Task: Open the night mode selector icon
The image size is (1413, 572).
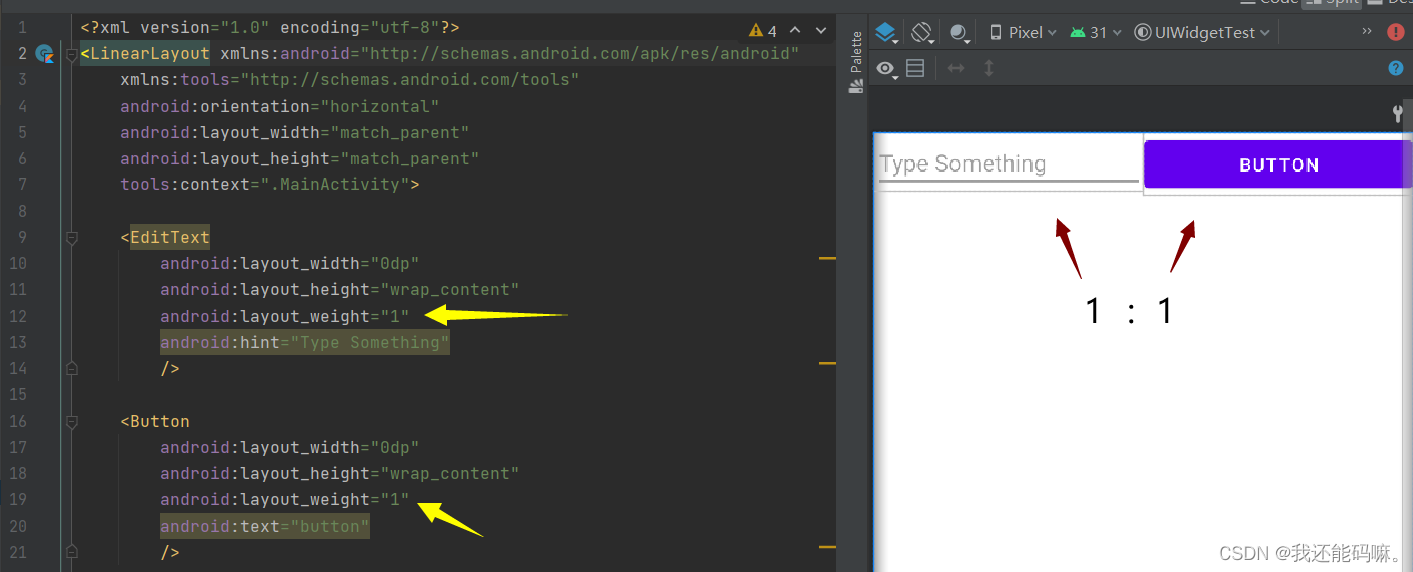Action: 960,33
